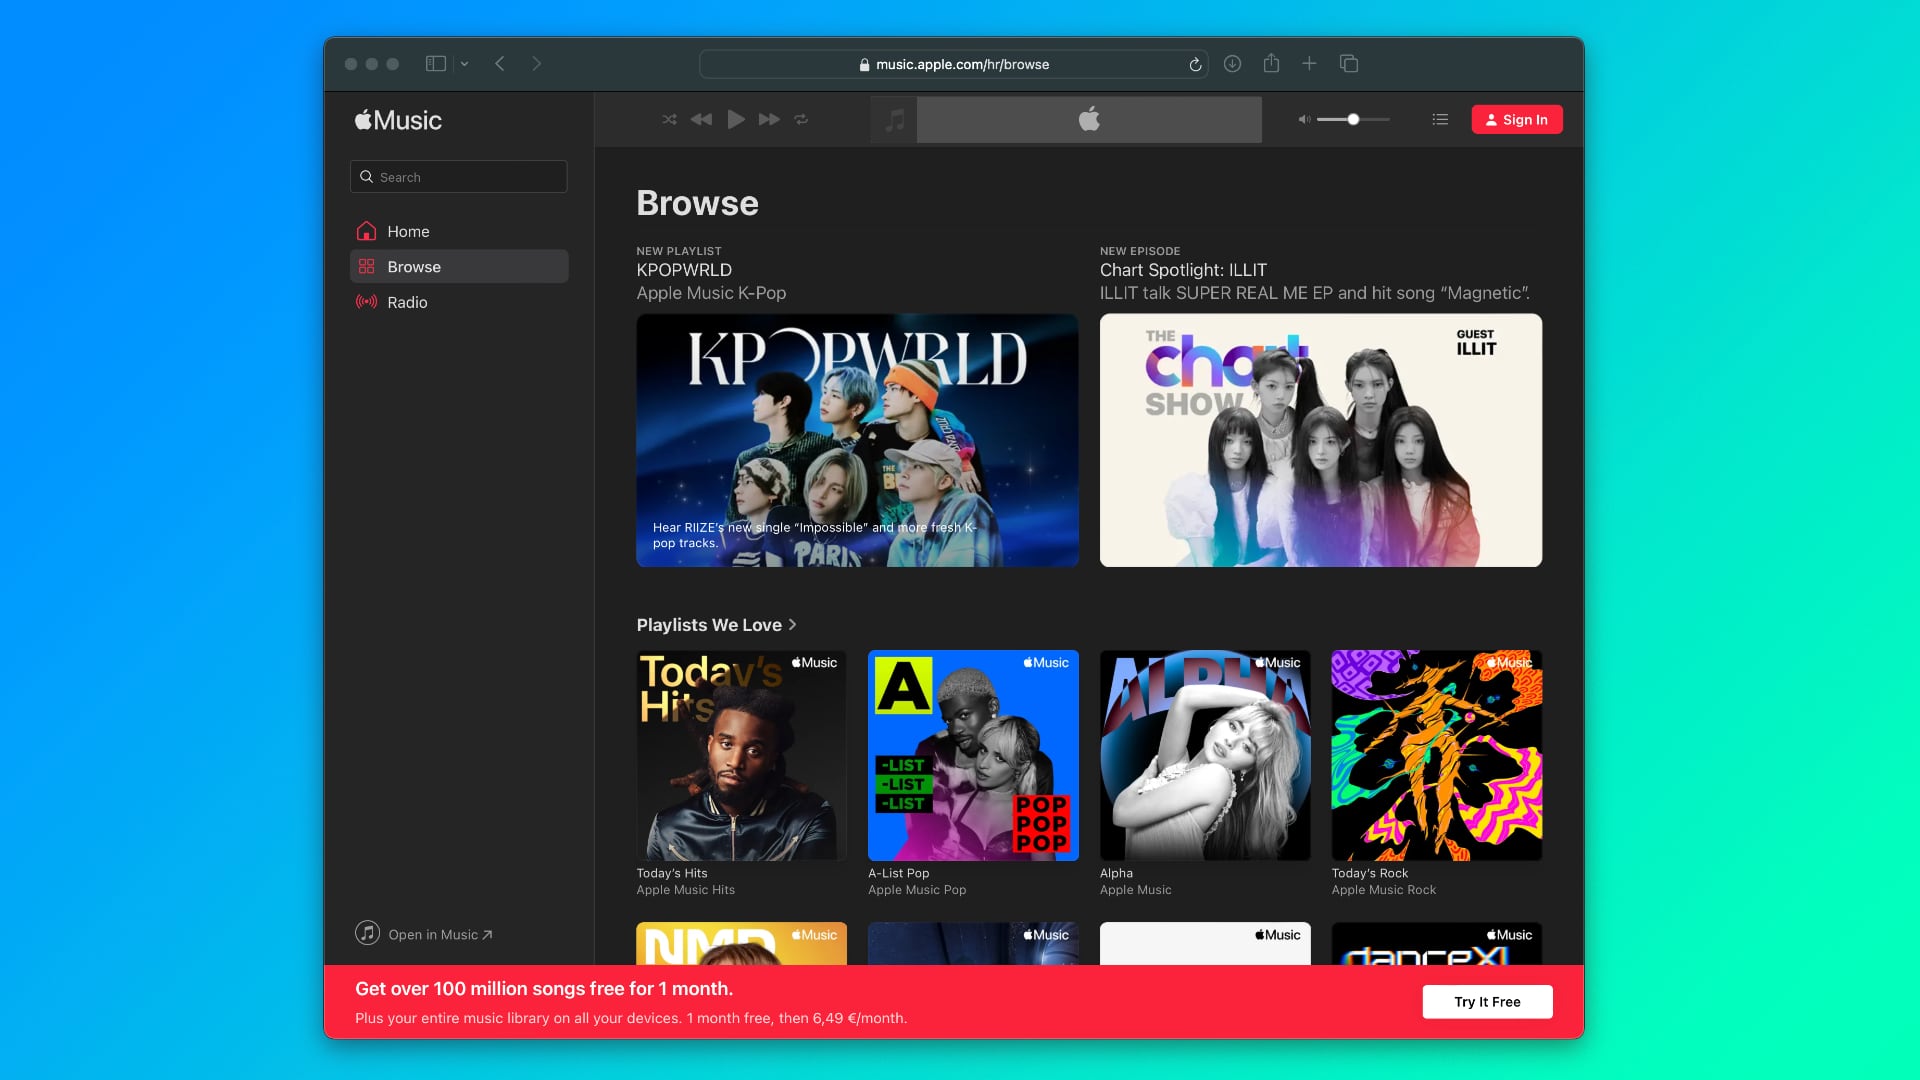The height and width of the screenshot is (1080, 1920).
Task: Click the search magnifier icon
Action: (367, 177)
